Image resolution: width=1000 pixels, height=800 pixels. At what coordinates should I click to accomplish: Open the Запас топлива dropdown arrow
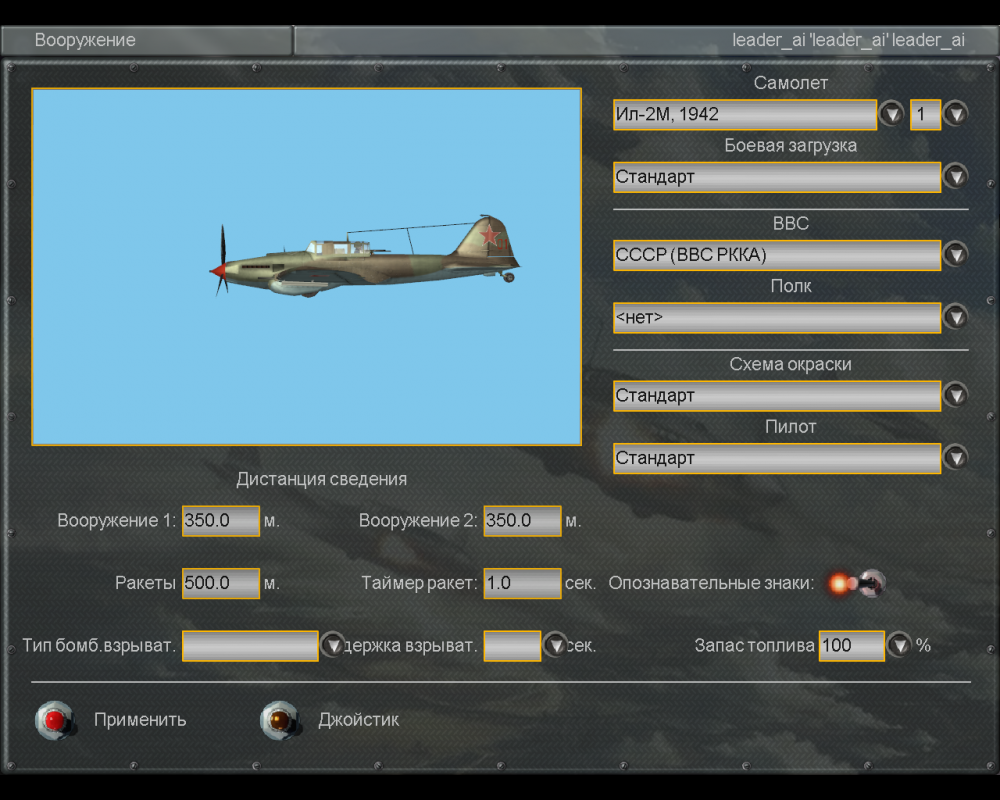[x=899, y=646]
